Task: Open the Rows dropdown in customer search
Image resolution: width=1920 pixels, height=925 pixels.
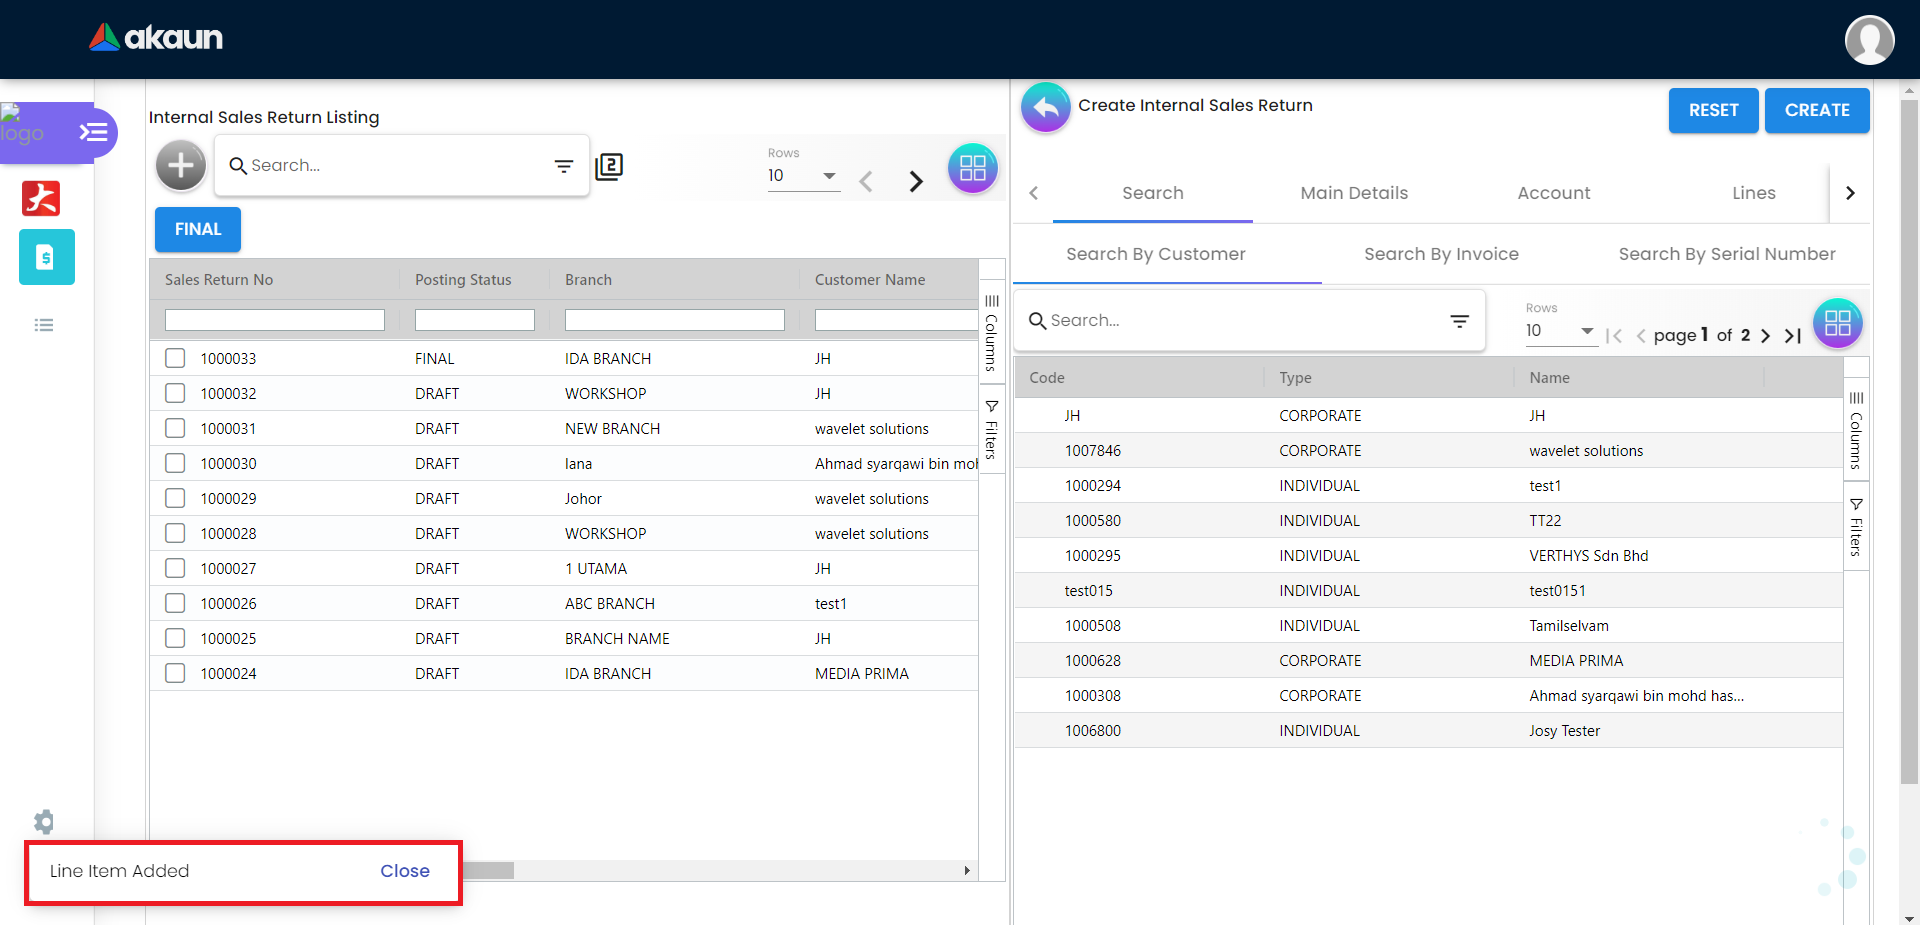Action: coord(1560,331)
